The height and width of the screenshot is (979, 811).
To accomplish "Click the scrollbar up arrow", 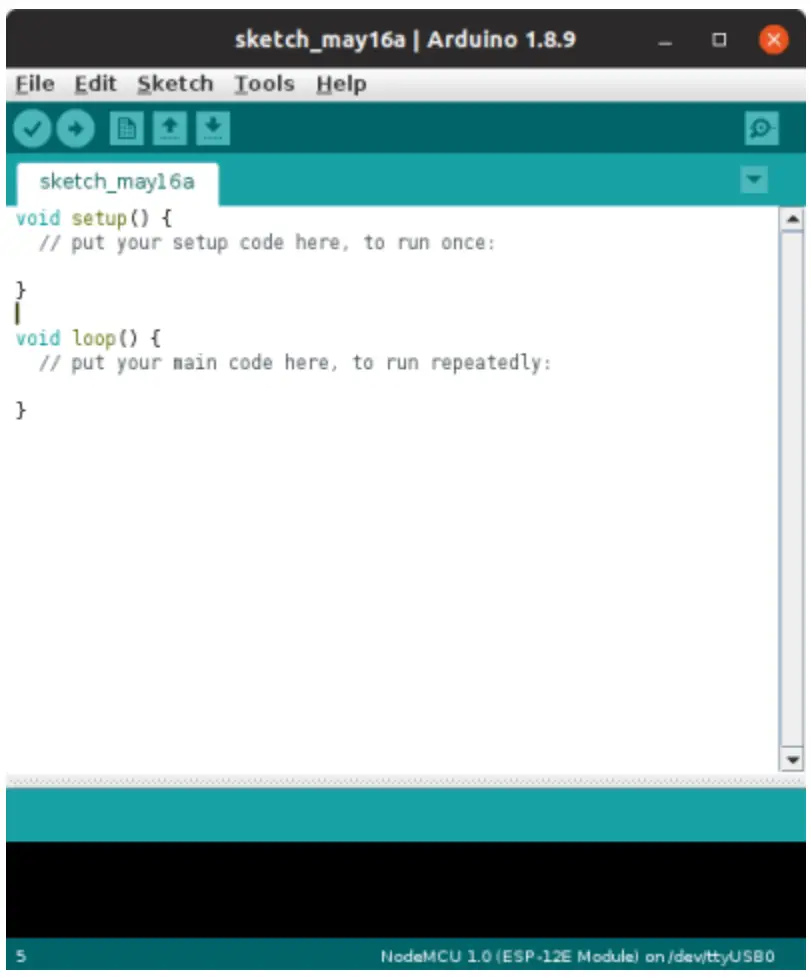I will click(792, 219).
